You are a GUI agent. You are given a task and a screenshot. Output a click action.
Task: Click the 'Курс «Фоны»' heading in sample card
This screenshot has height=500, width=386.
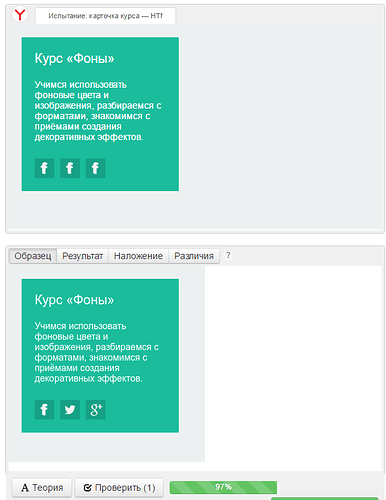(x=74, y=300)
